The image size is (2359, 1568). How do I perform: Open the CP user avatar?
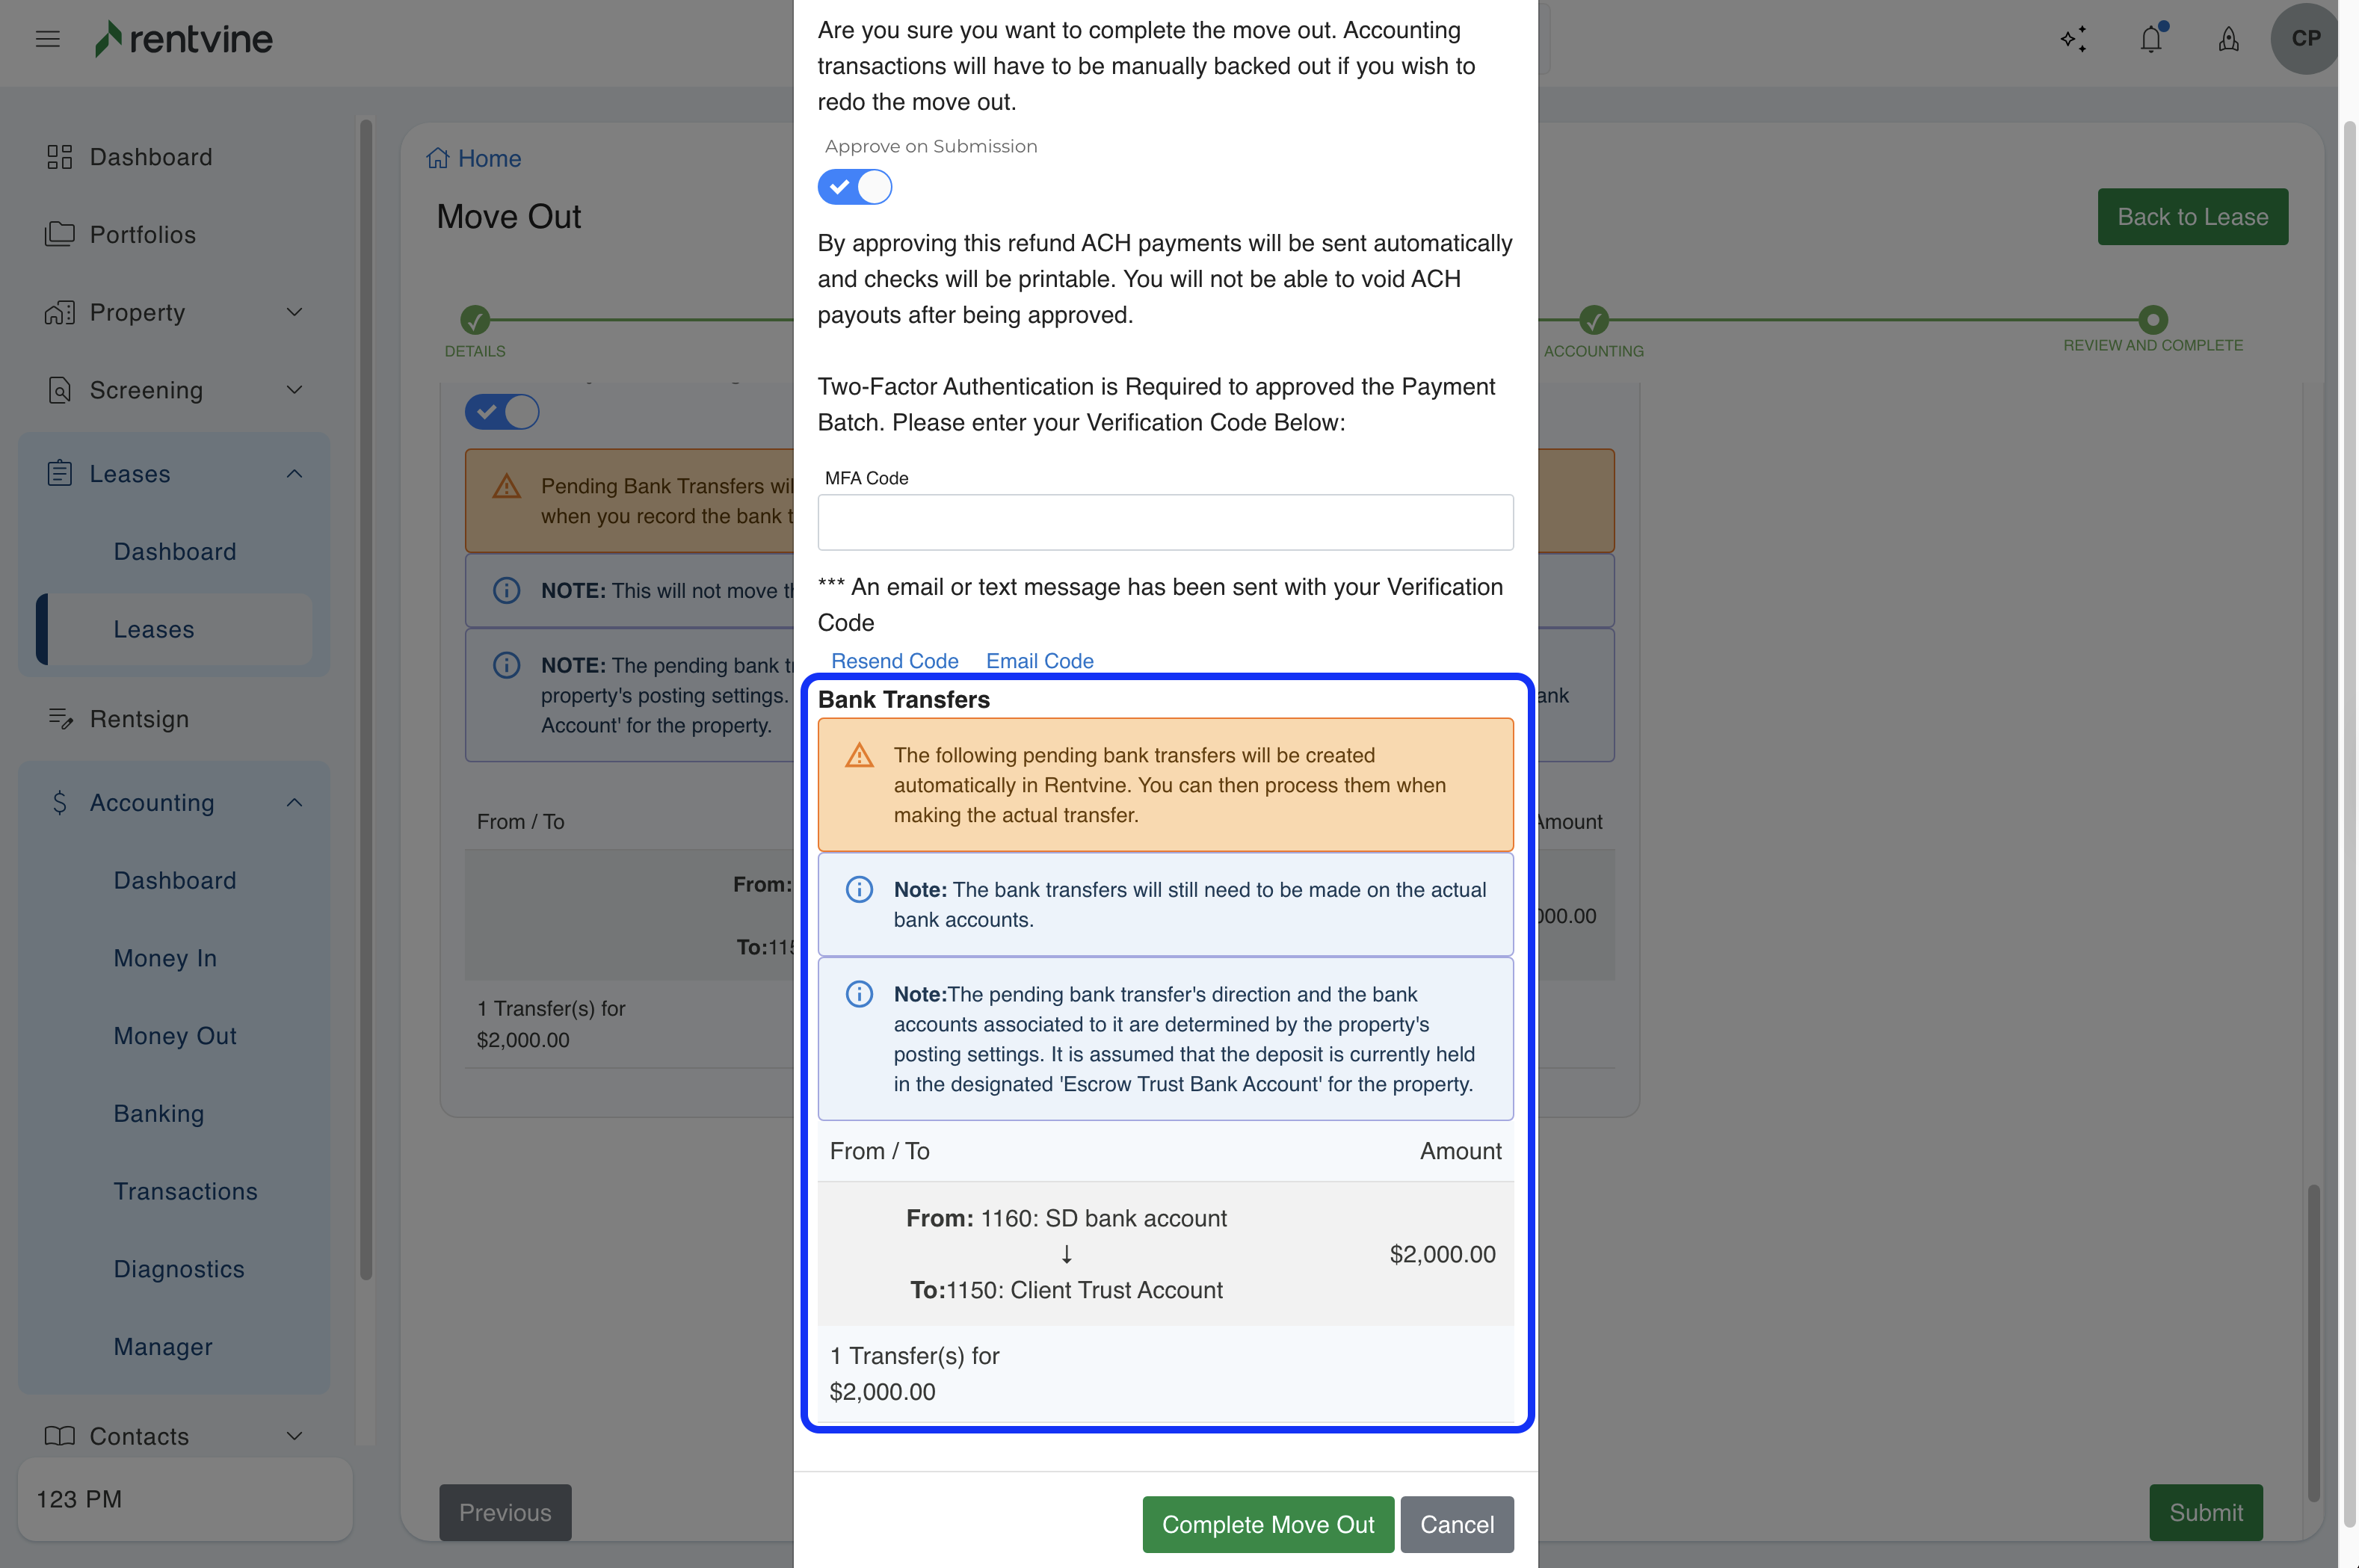click(x=2305, y=39)
